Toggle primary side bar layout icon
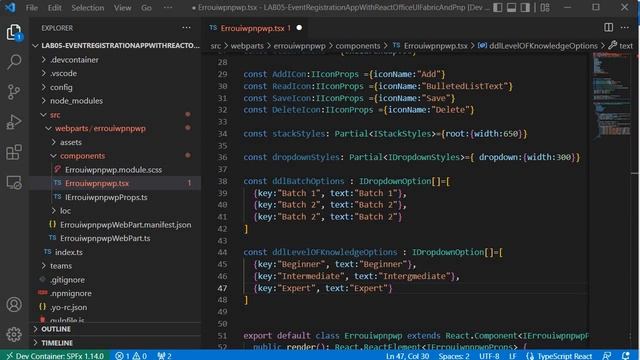This screenshot has width=640, height=360. [498, 7]
